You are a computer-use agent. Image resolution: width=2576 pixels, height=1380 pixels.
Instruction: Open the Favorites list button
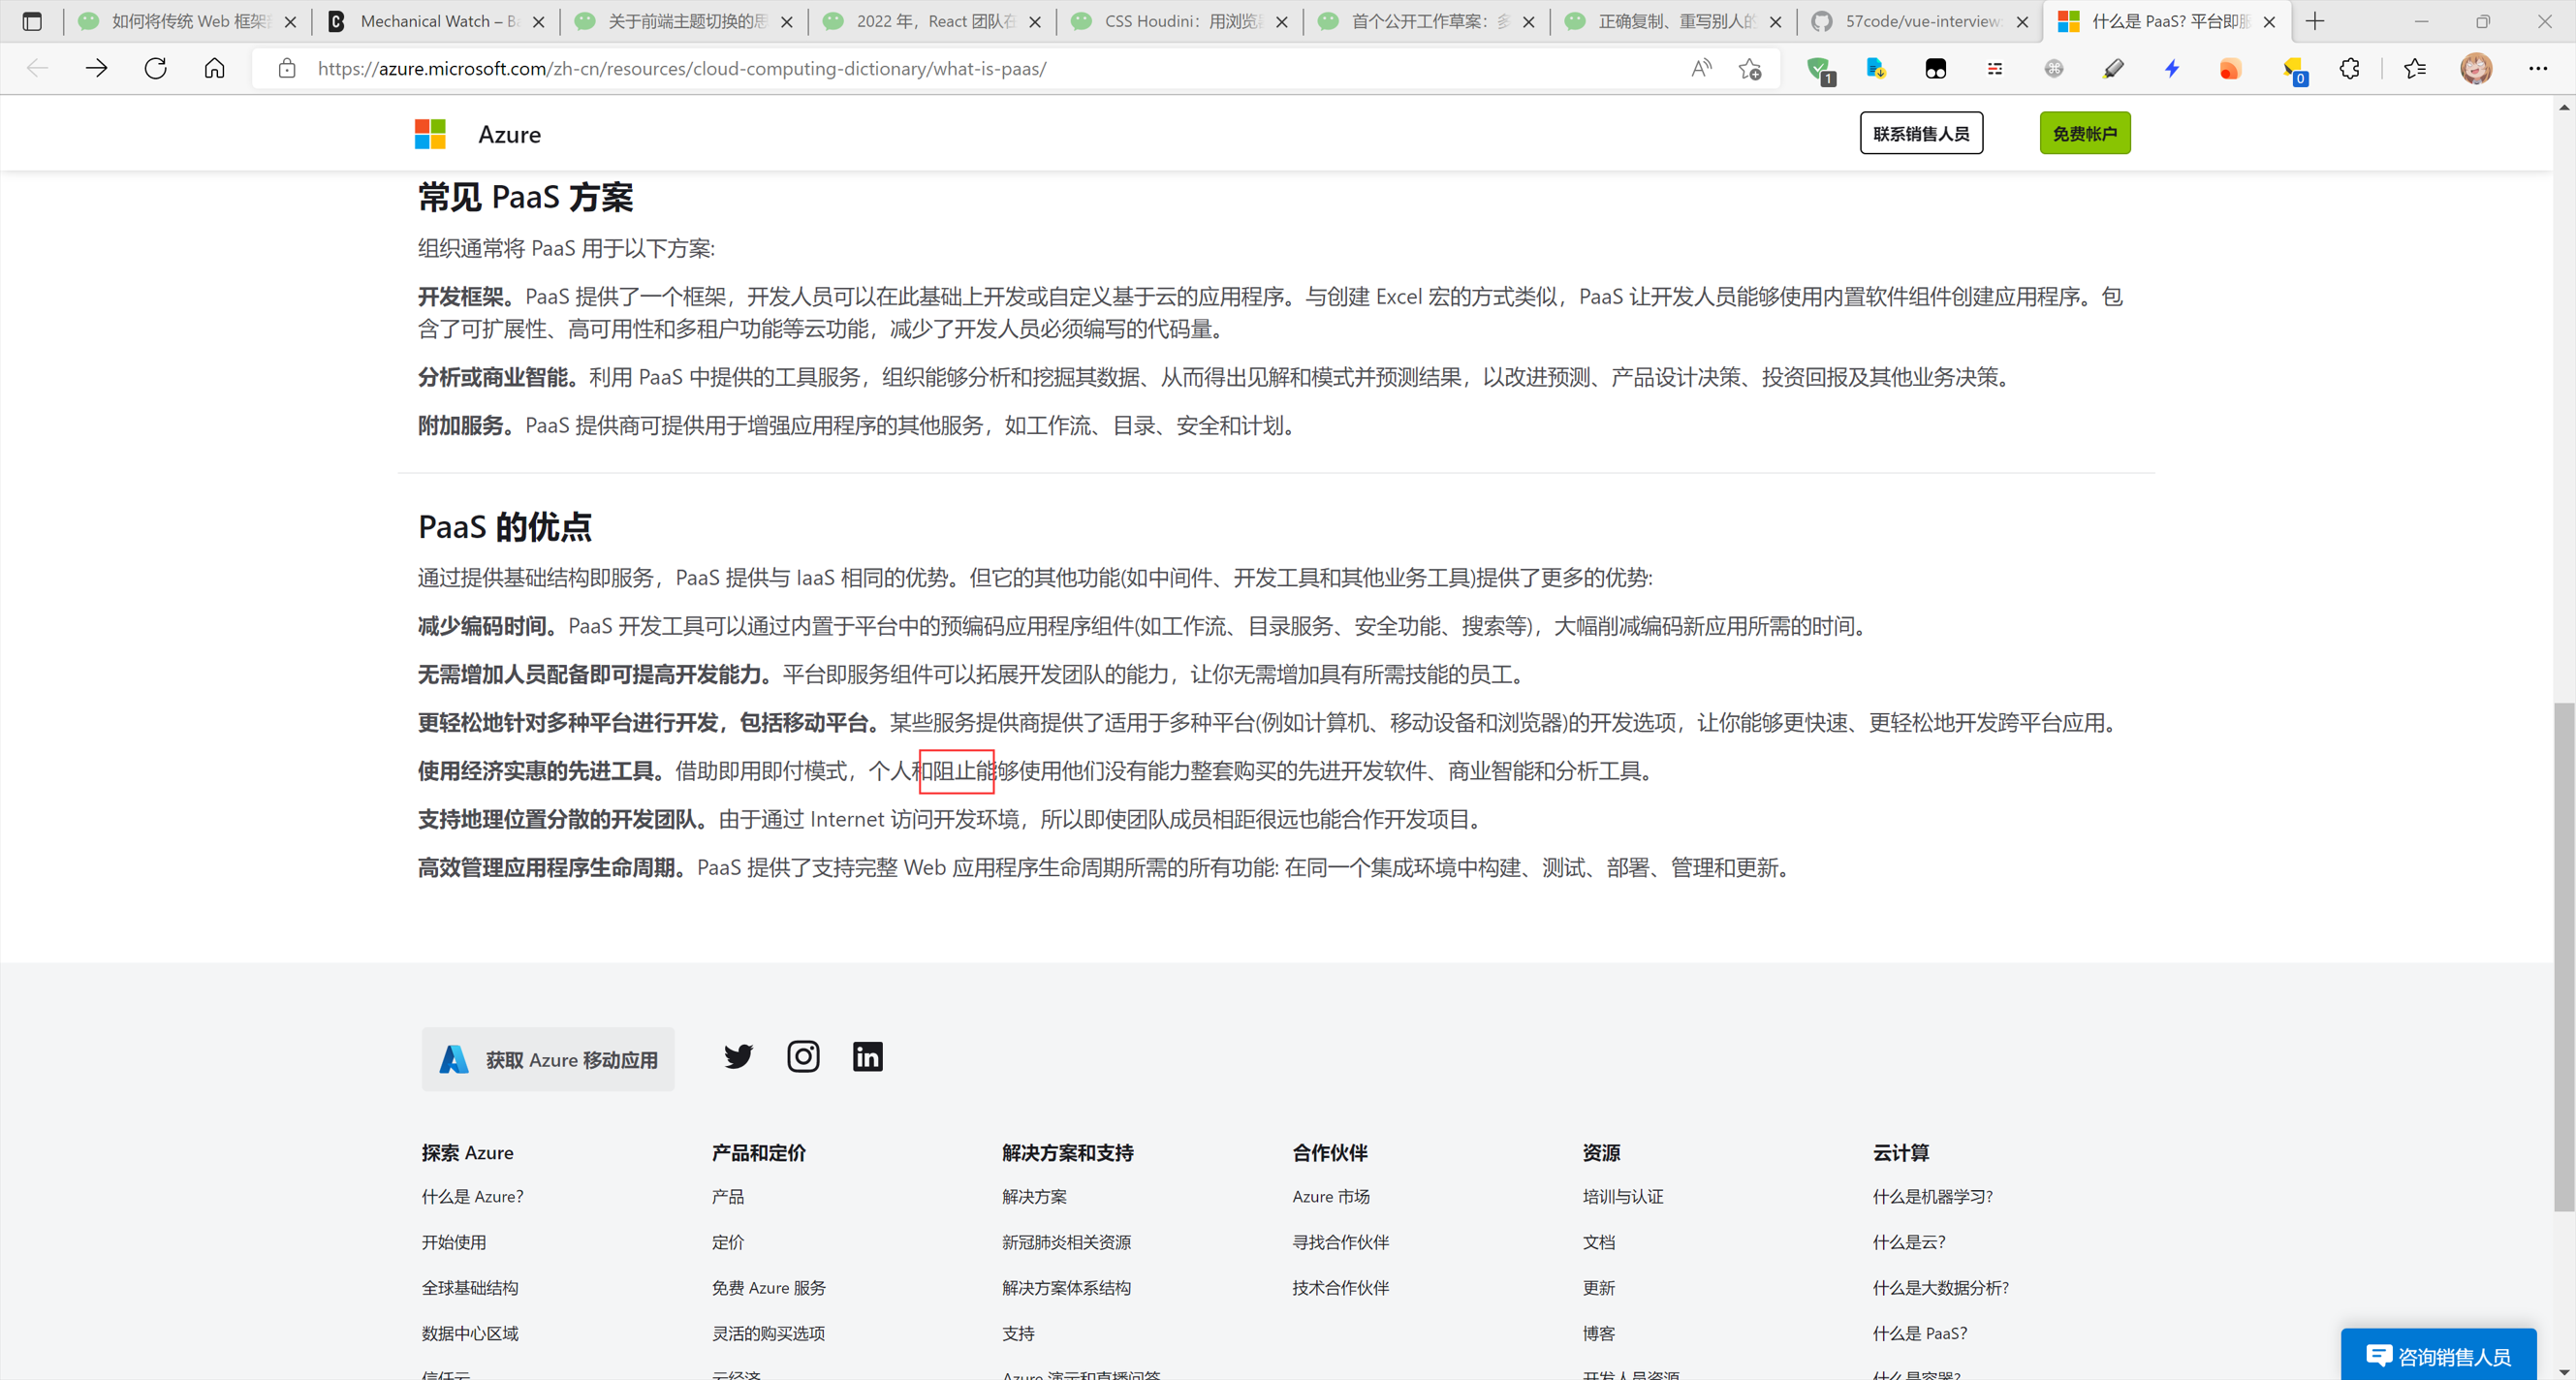click(2414, 69)
